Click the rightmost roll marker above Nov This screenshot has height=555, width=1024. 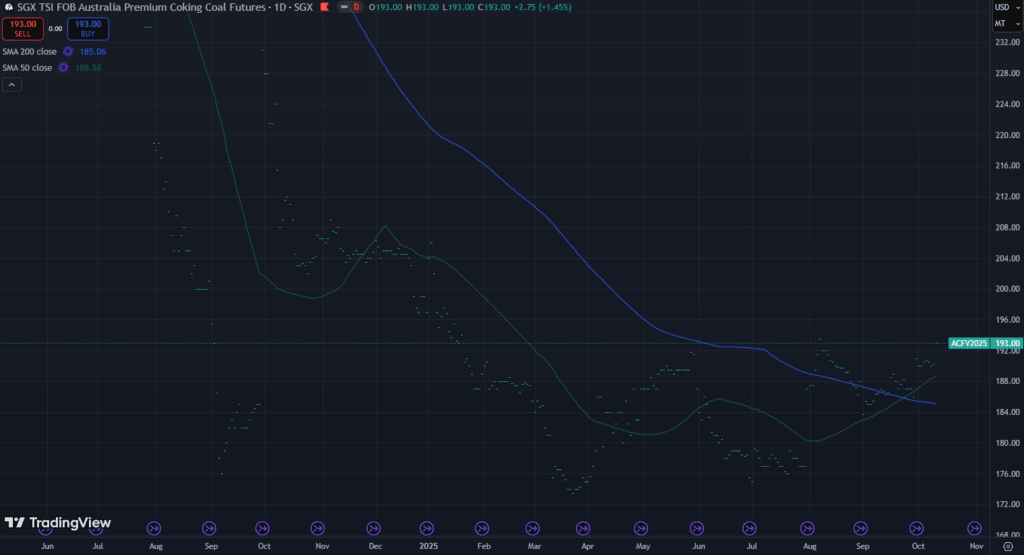pyautogui.click(x=973, y=528)
